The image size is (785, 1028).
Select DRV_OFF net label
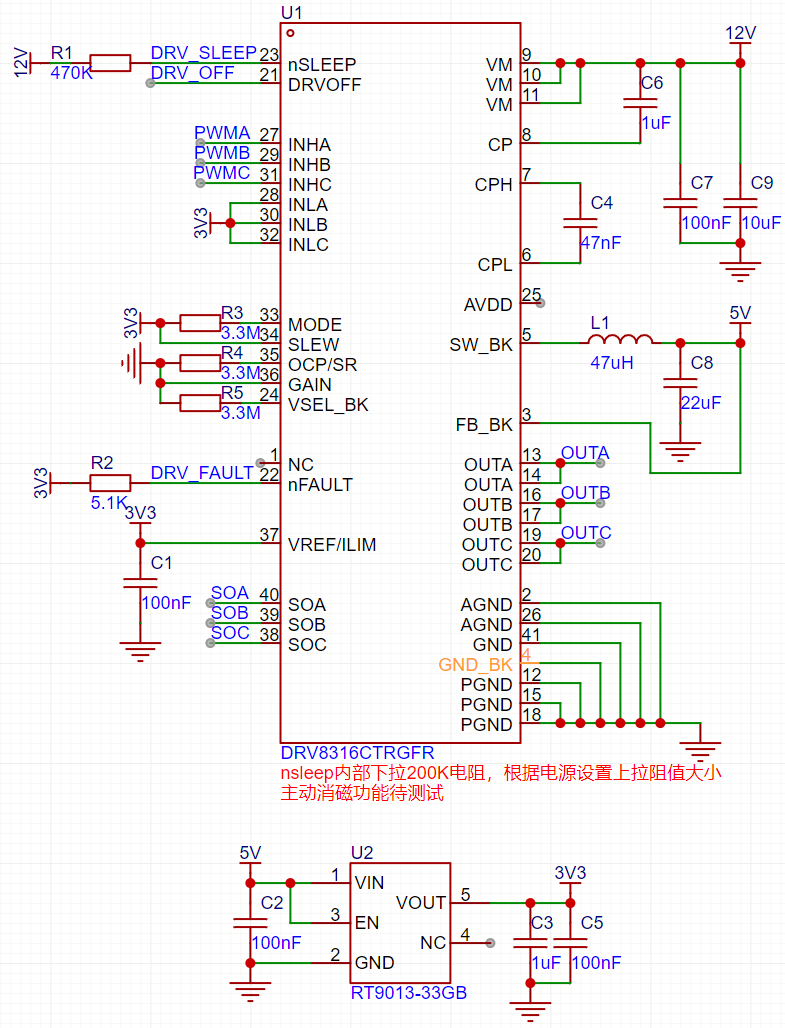[192, 73]
